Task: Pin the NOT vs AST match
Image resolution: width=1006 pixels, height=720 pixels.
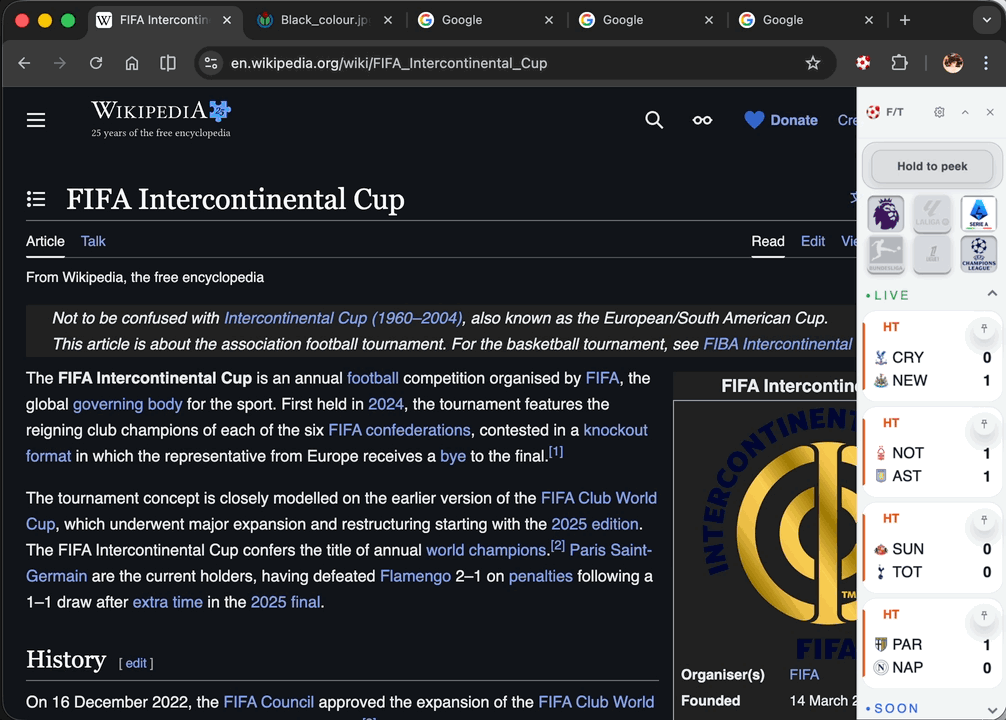Action: click(984, 424)
